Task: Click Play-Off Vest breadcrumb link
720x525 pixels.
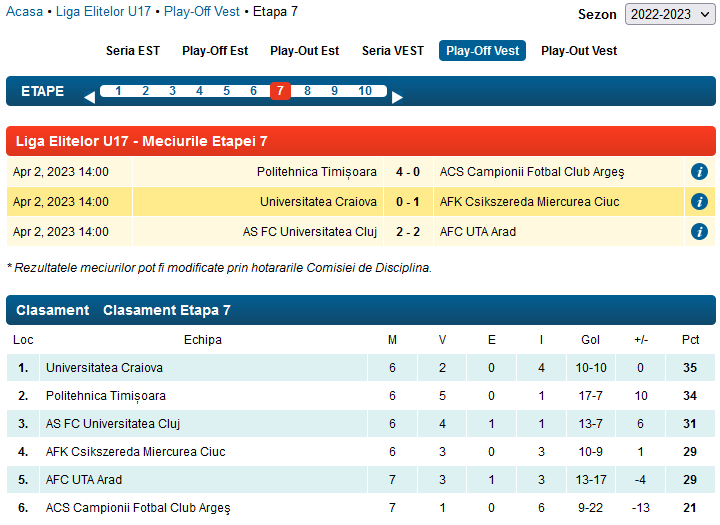Action: (201, 12)
